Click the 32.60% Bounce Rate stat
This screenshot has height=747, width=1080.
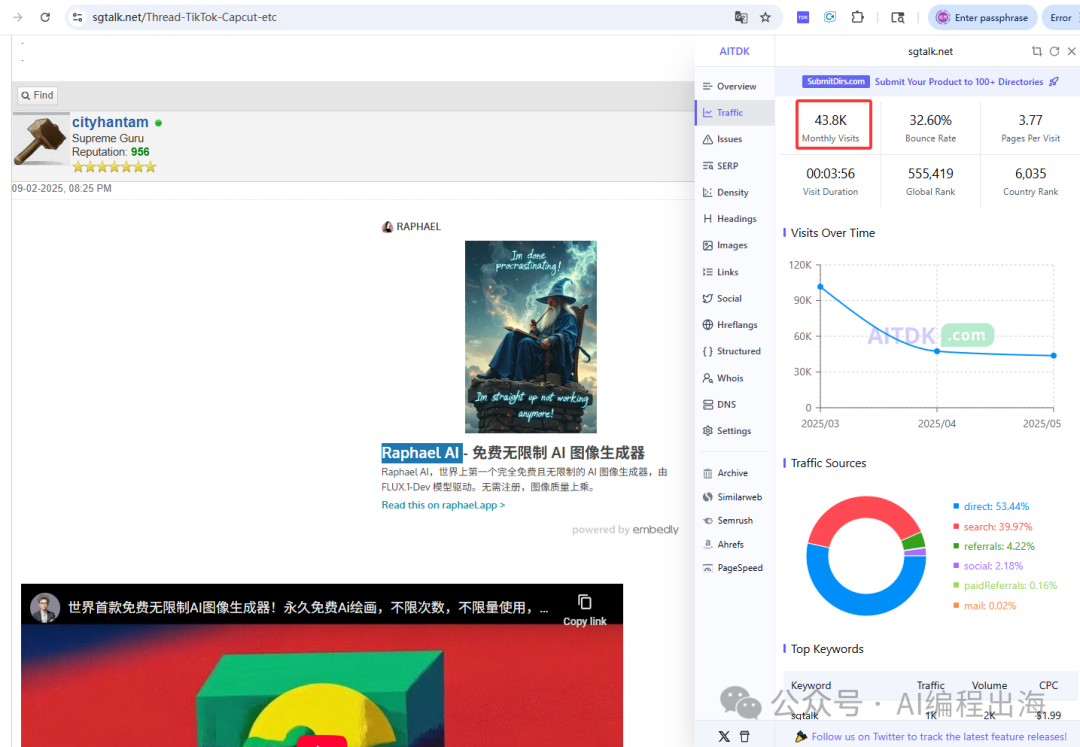931,127
